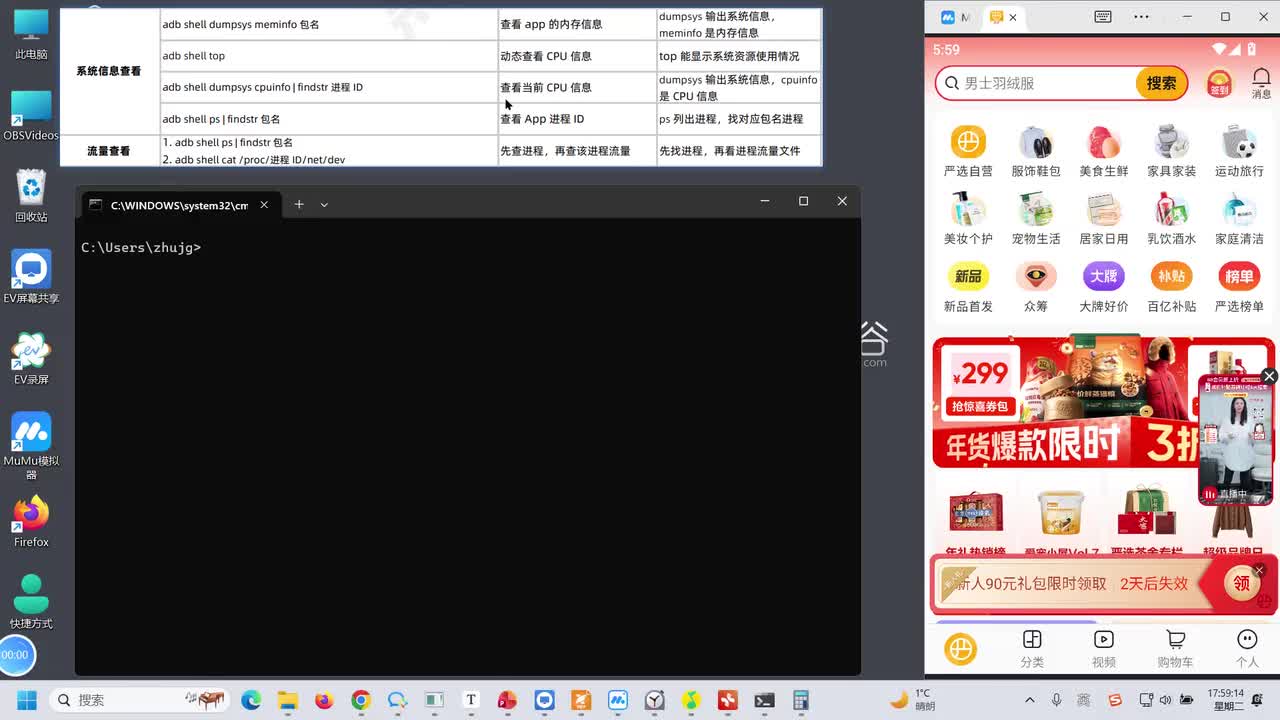Image resolution: width=1280 pixels, height=720 pixels.
Task: Click the taskbar 搜索 box
Action: coord(140,700)
